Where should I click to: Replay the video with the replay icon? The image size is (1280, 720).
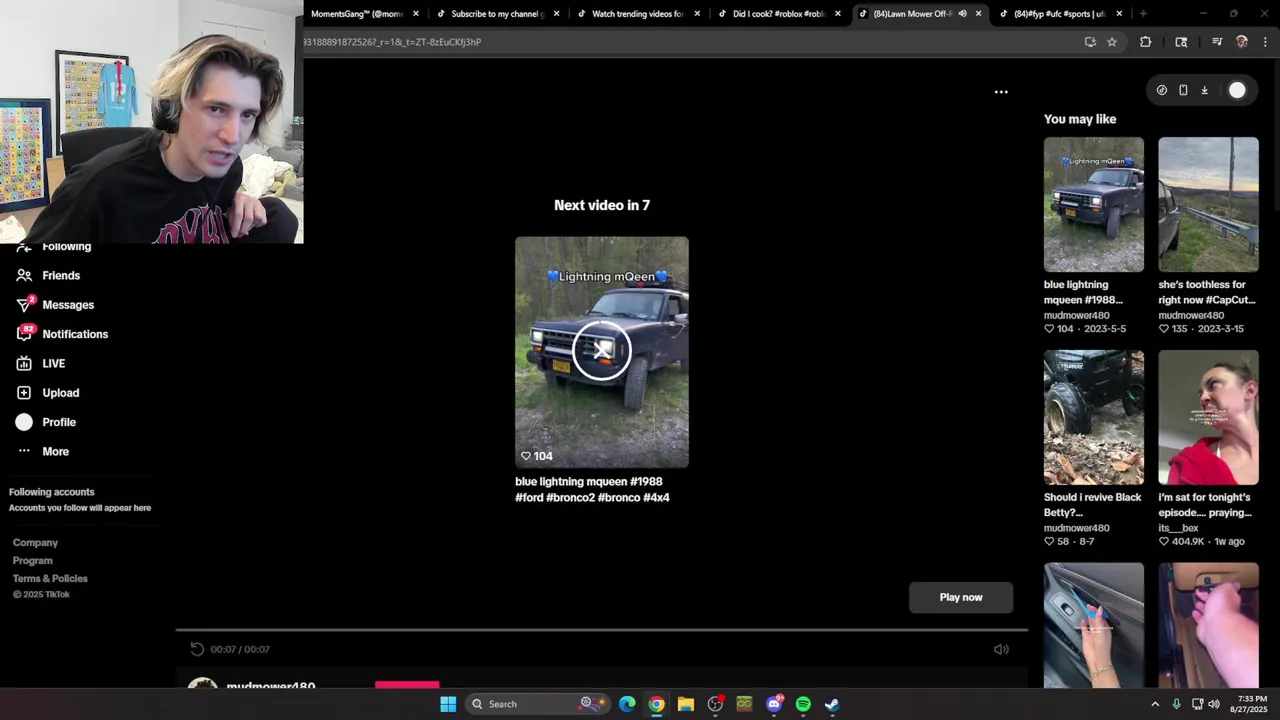click(197, 649)
